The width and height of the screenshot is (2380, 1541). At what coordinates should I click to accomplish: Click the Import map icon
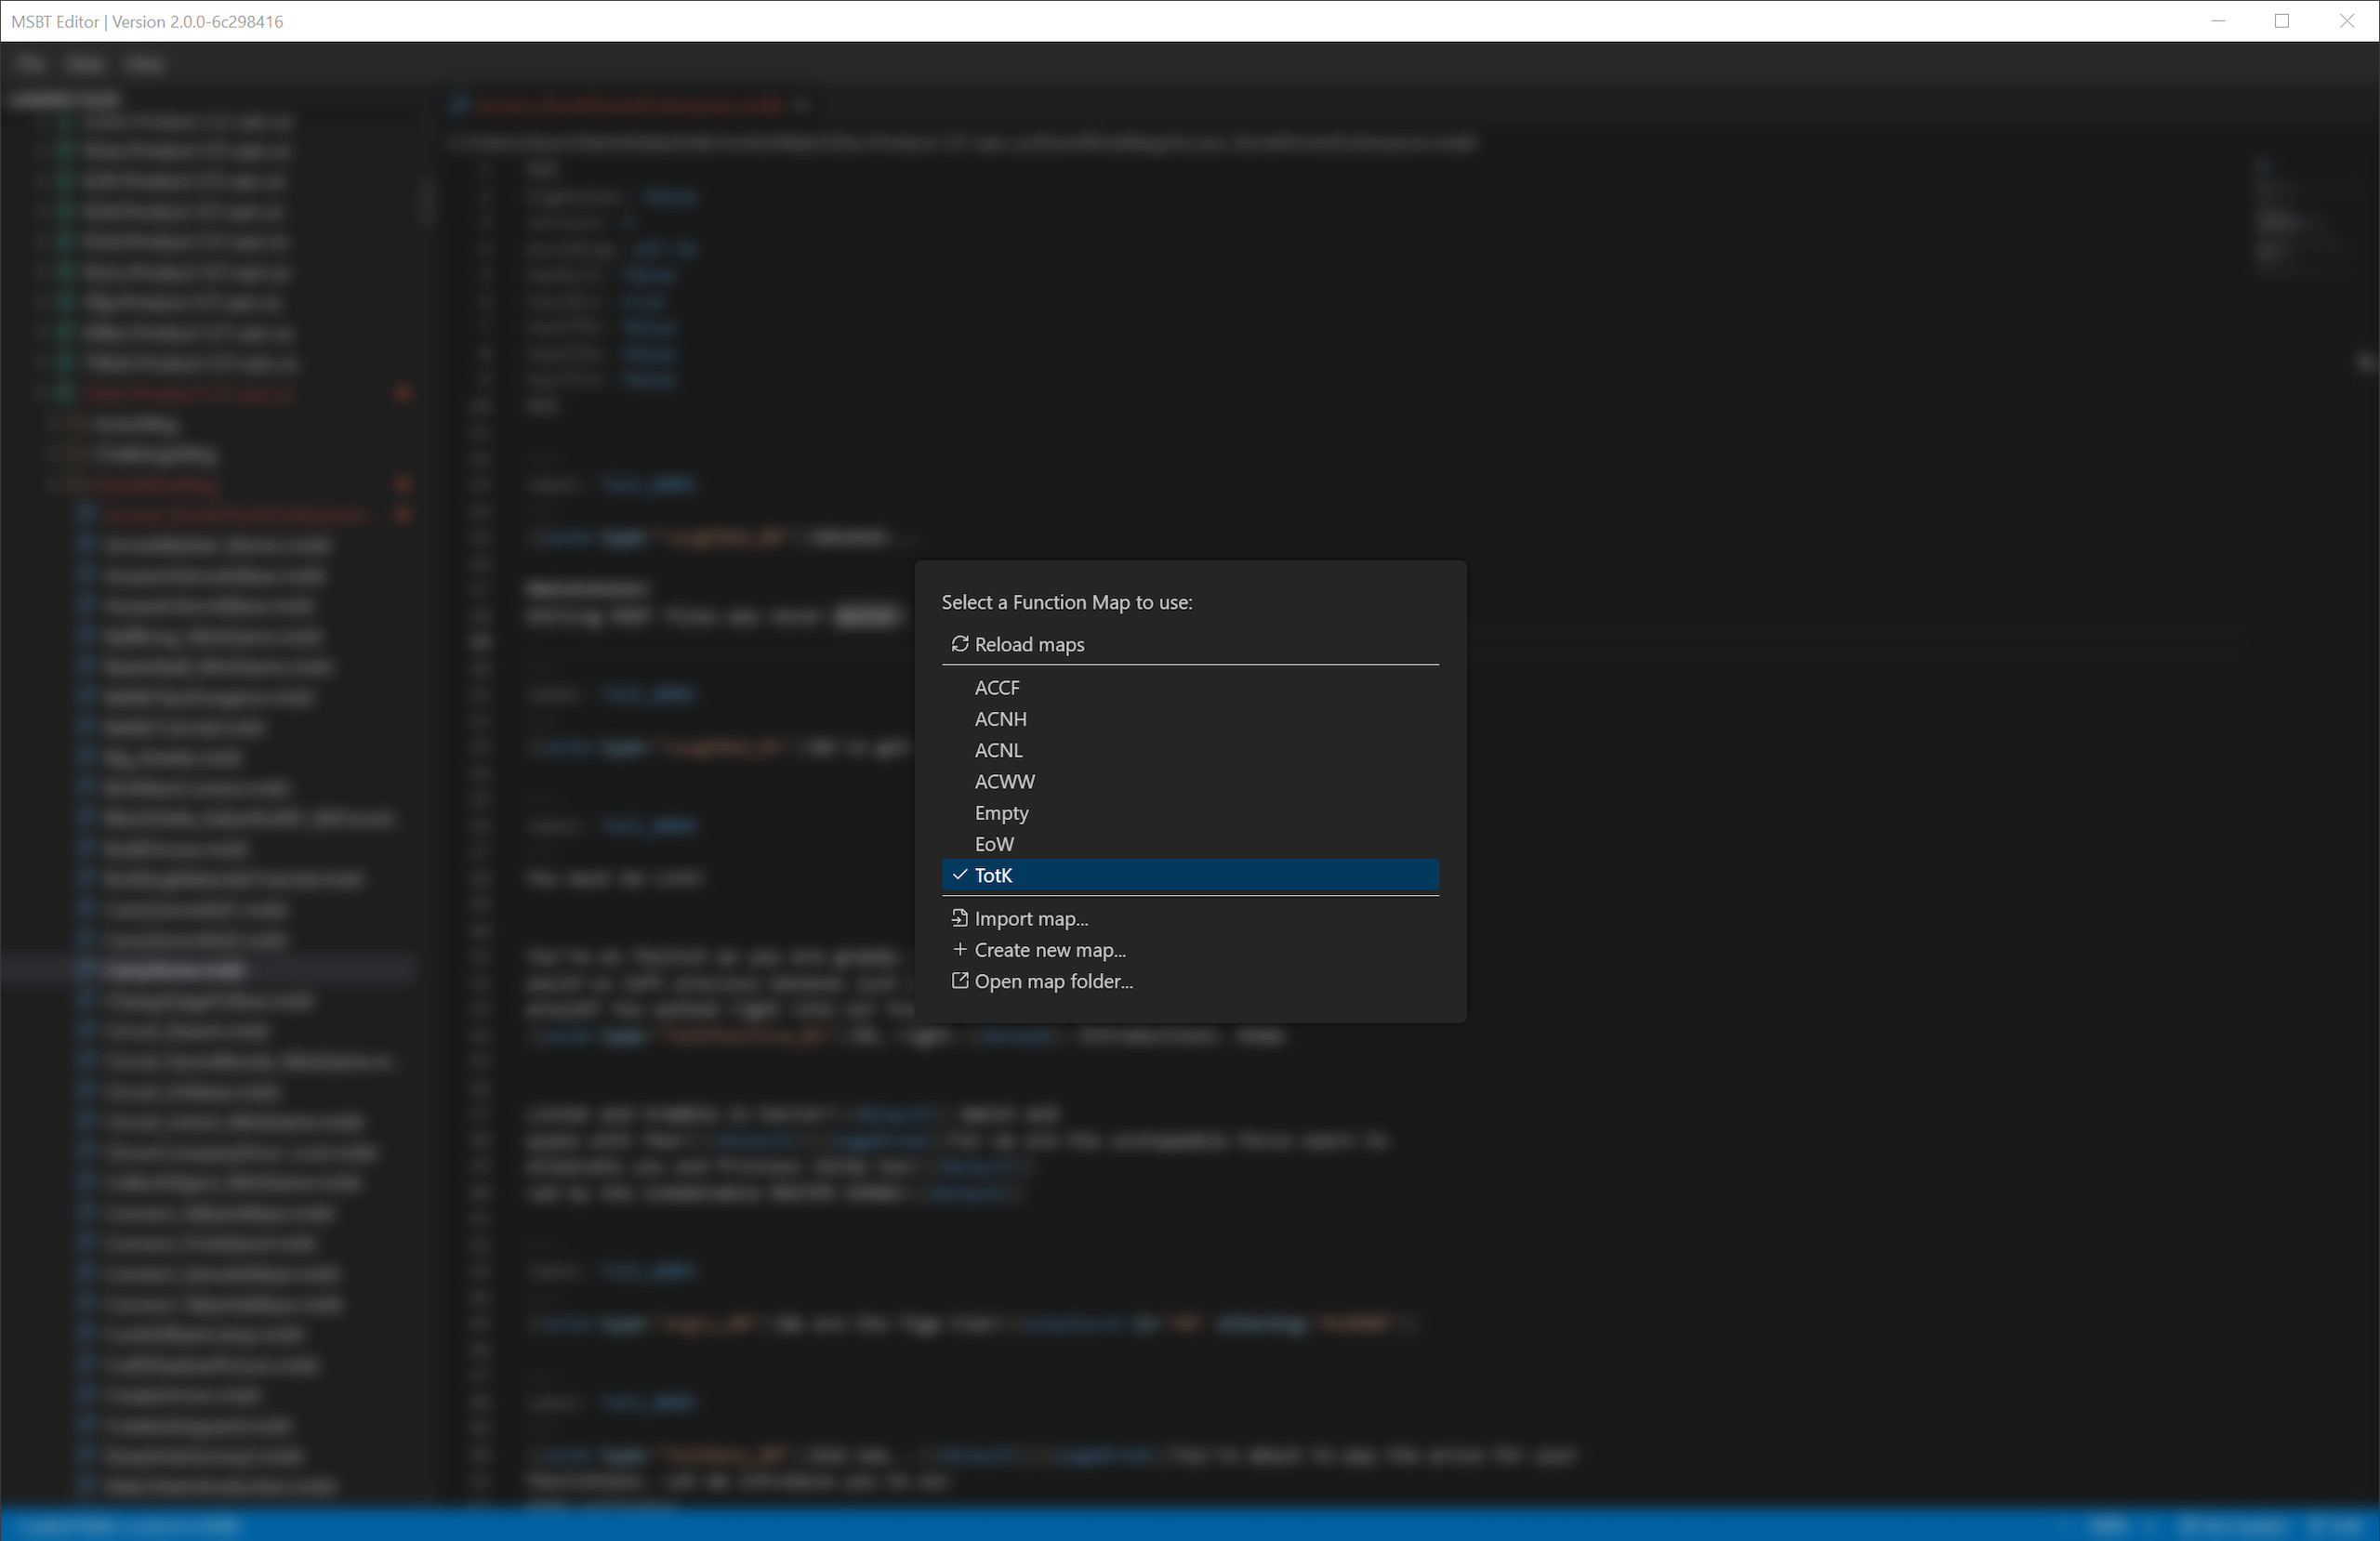(x=959, y=917)
